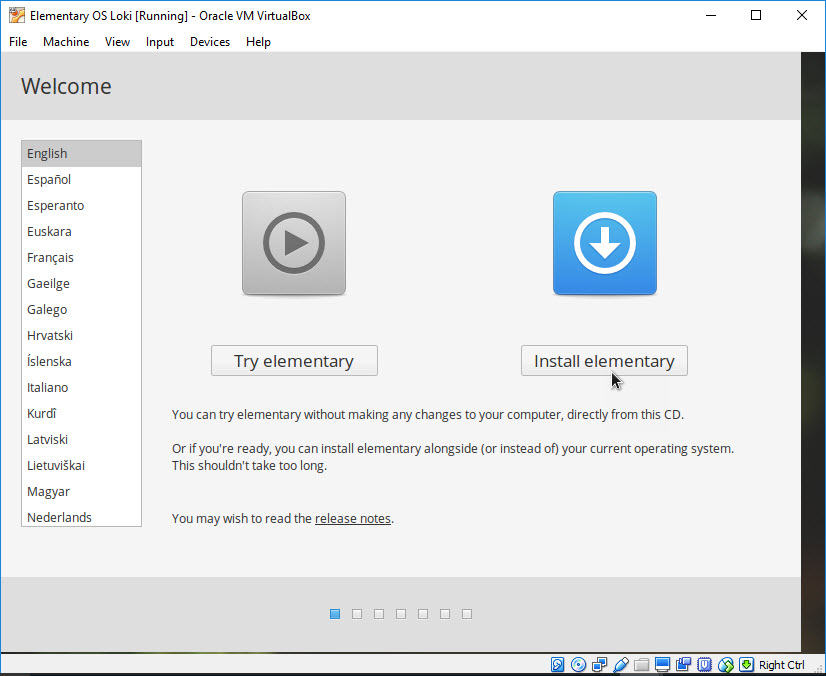Select Euskara in the language list

(82, 231)
